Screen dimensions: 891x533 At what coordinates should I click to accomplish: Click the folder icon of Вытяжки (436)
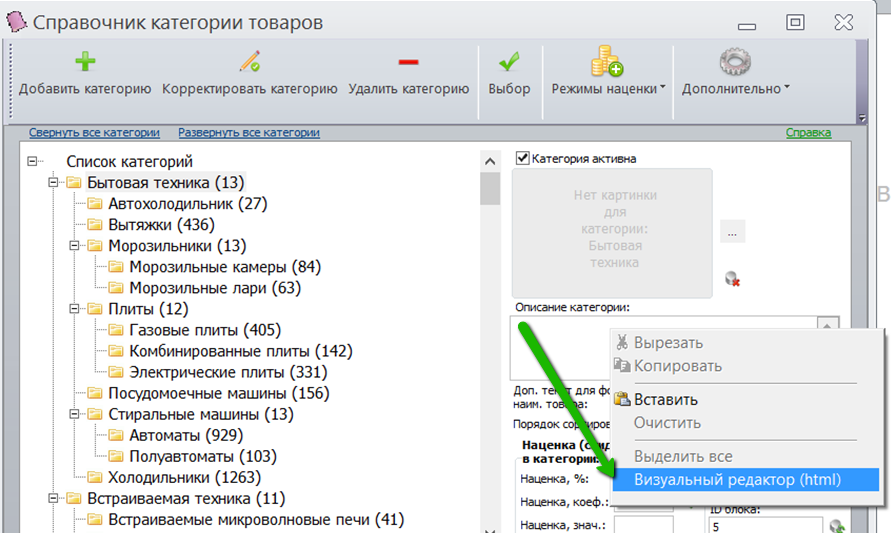coord(95,224)
